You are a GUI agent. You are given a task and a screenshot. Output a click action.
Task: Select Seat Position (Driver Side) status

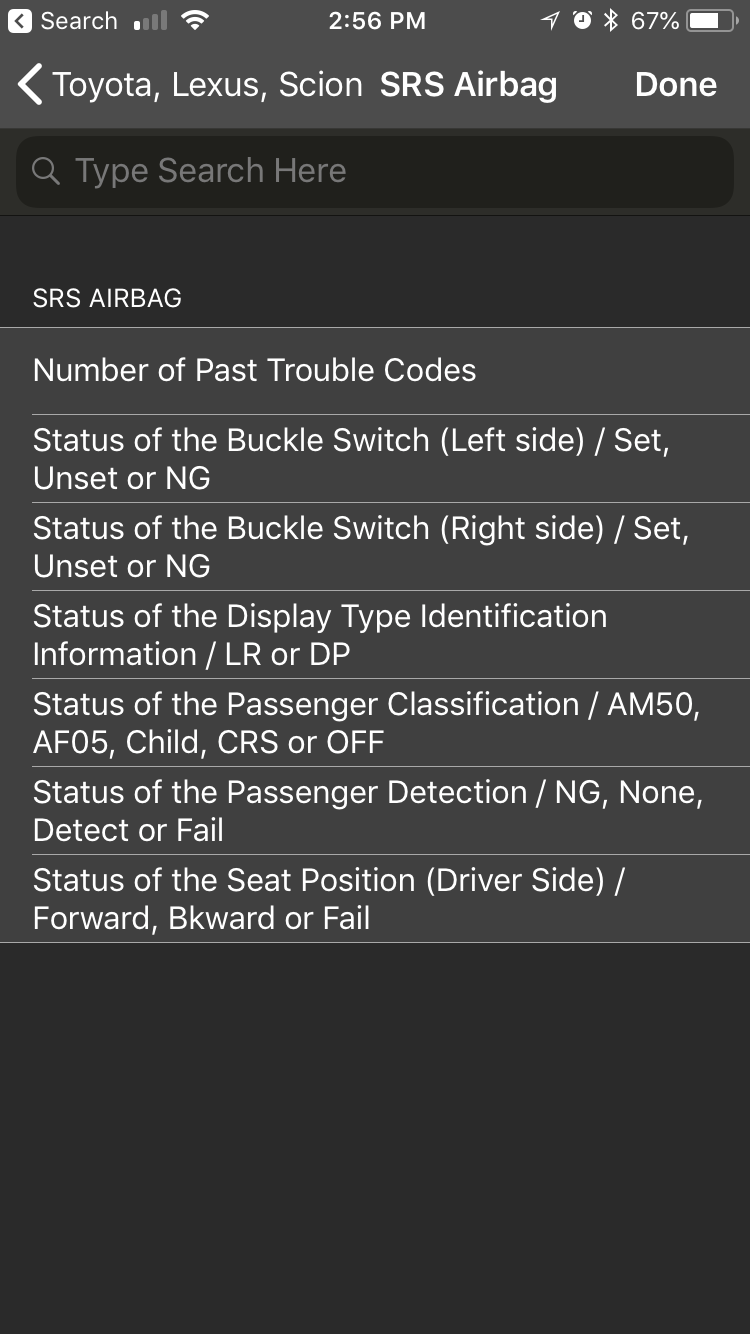pyautogui.click(x=375, y=899)
